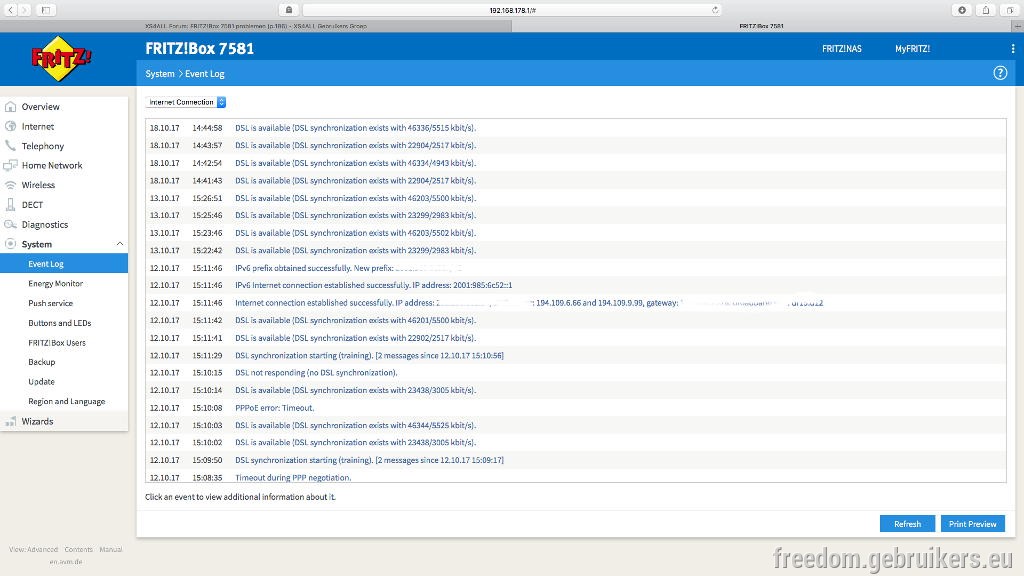Screen dimensions: 1024x576
Task: Open the MyFRITZ! link
Action: (x=912, y=48)
